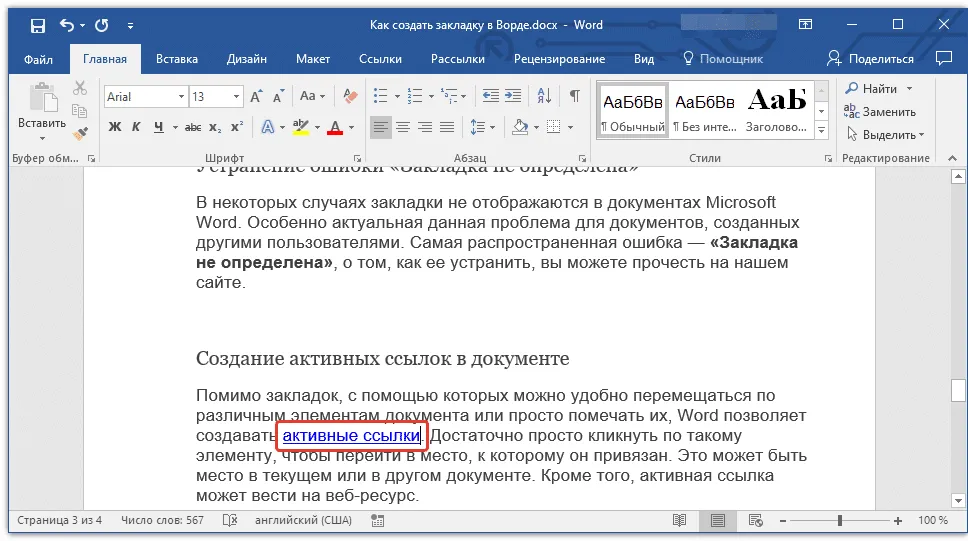
Task: Toggle bold Ж formatting
Action: click(x=115, y=127)
